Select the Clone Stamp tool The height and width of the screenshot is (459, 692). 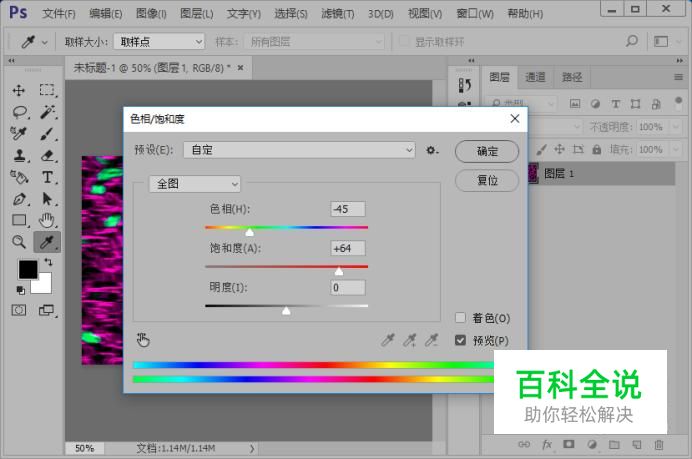tap(19, 155)
